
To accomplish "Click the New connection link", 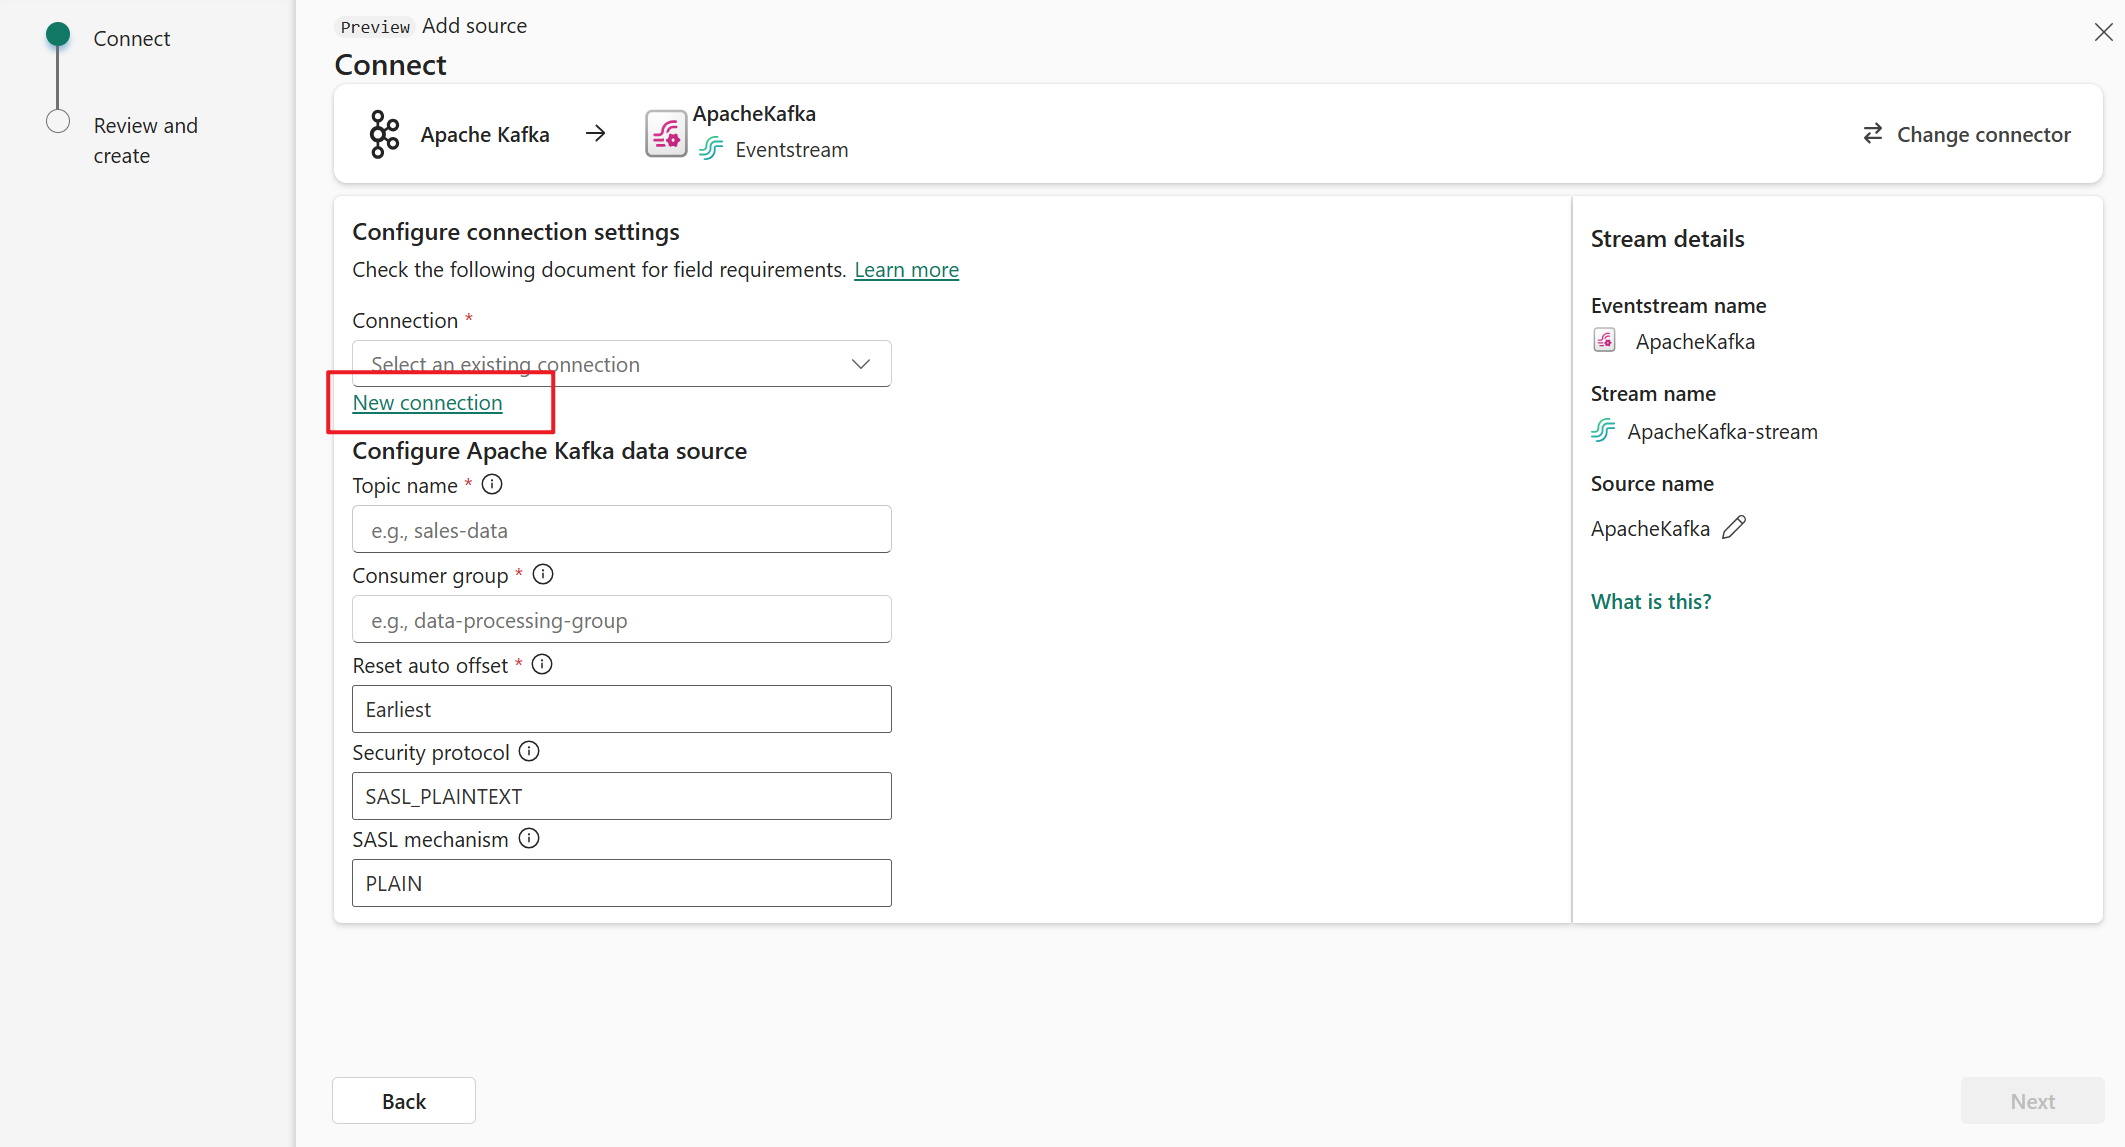I will (x=428, y=403).
